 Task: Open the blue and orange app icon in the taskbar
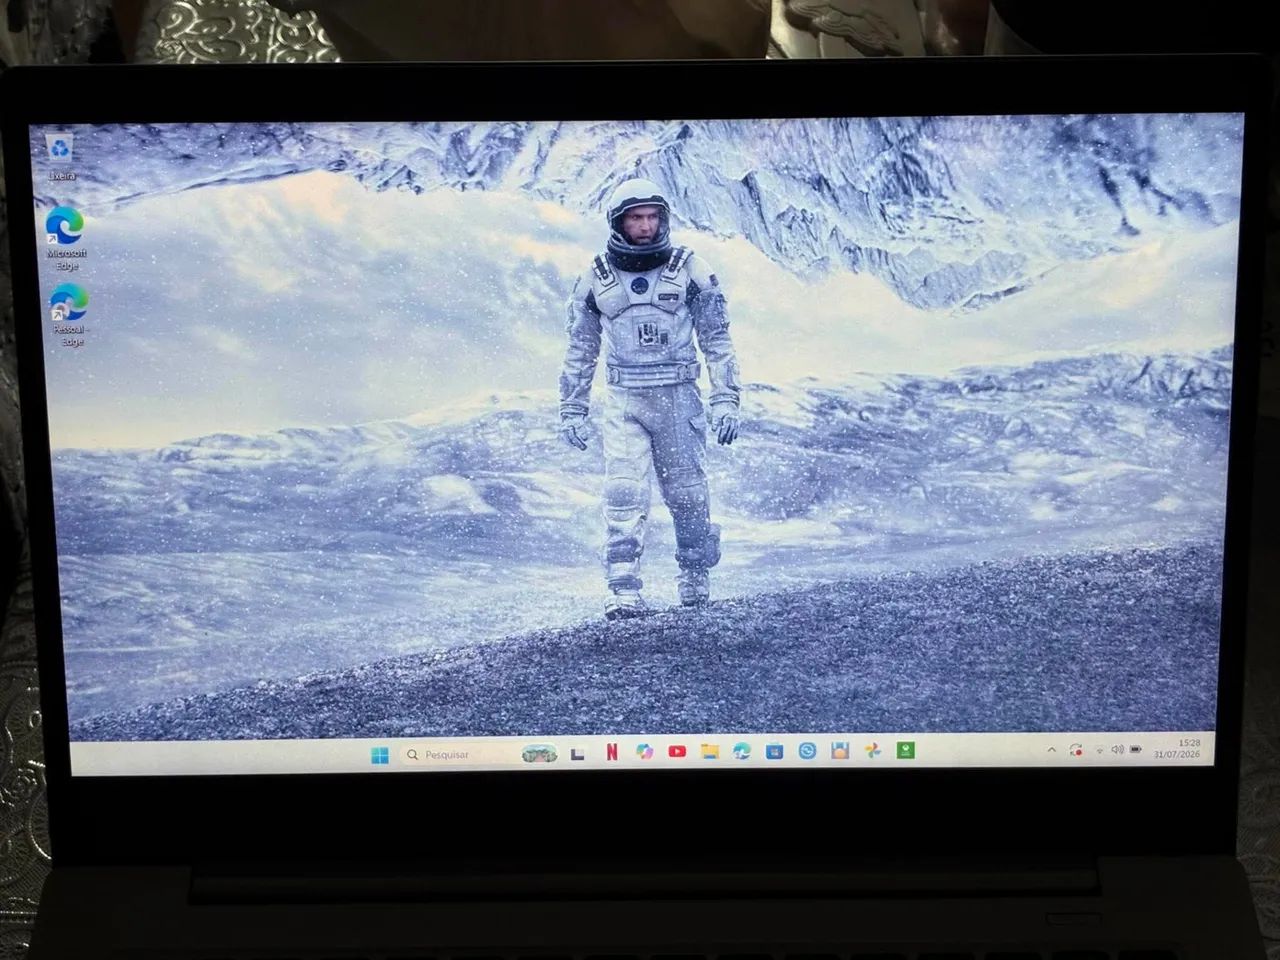(x=840, y=750)
